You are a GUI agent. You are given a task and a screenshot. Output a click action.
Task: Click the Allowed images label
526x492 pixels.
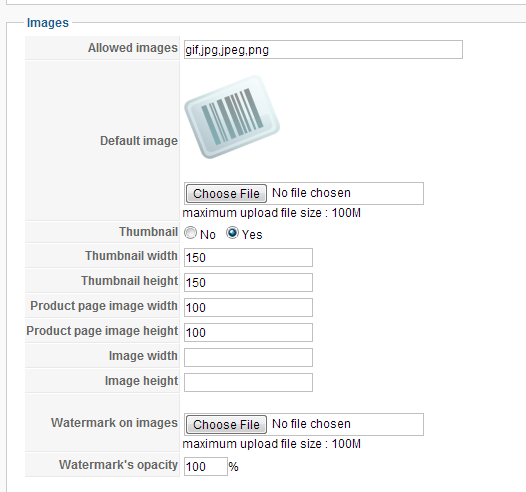click(x=133, y=48)
